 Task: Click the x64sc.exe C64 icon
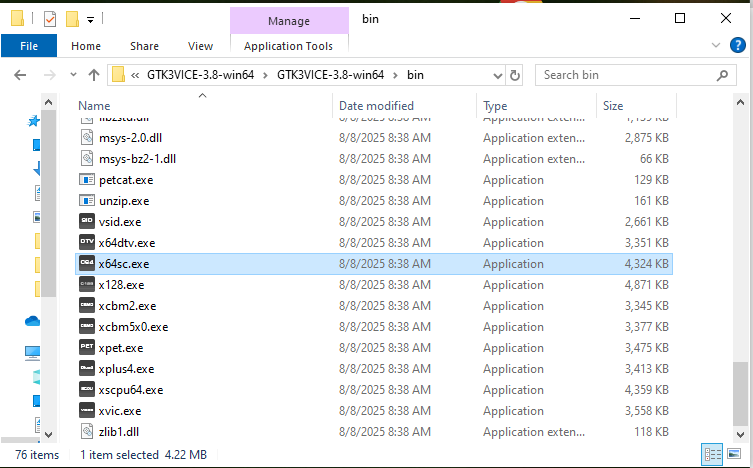[87, 264]
